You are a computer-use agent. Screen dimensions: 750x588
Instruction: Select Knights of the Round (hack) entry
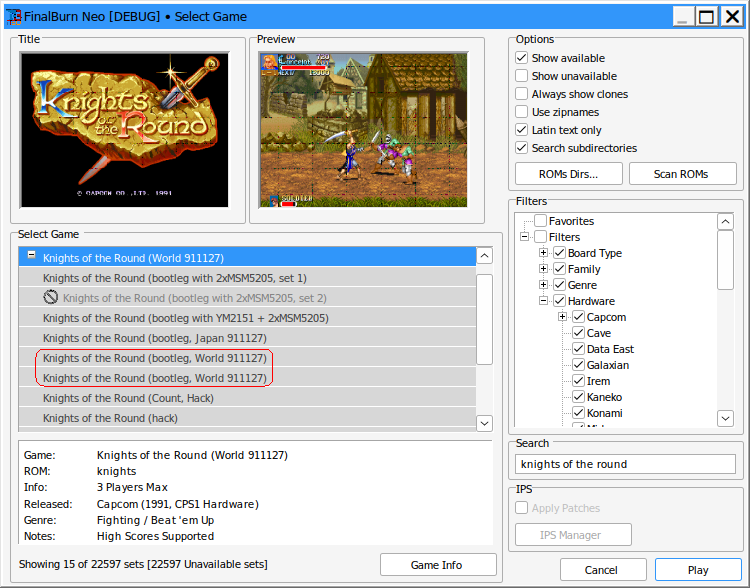tap(247, 418)
